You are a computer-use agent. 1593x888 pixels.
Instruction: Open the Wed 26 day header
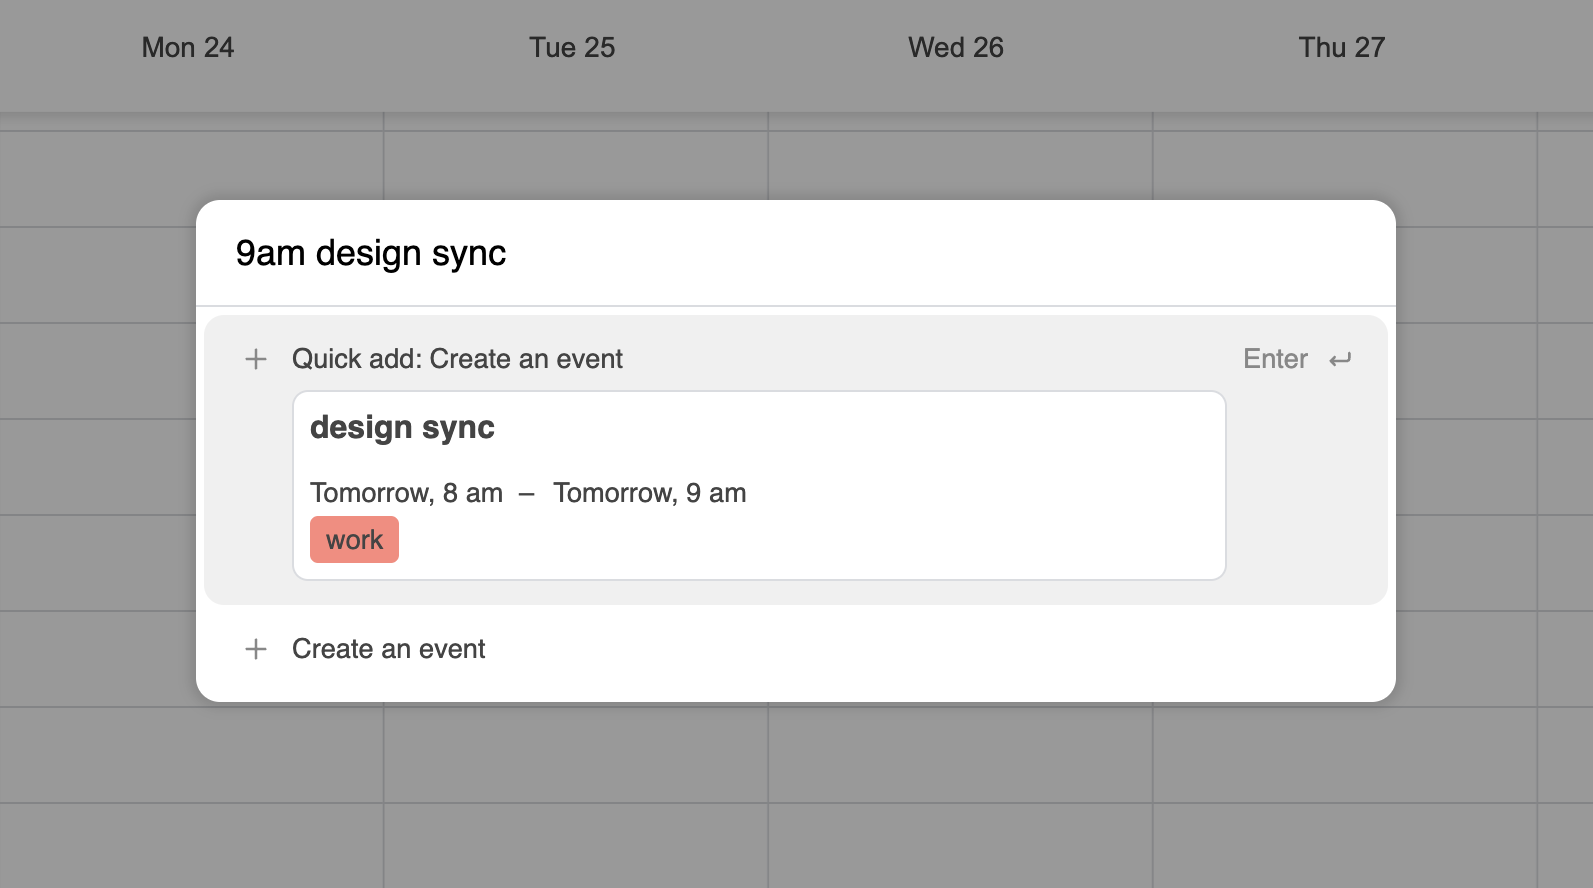pos(956,48)
